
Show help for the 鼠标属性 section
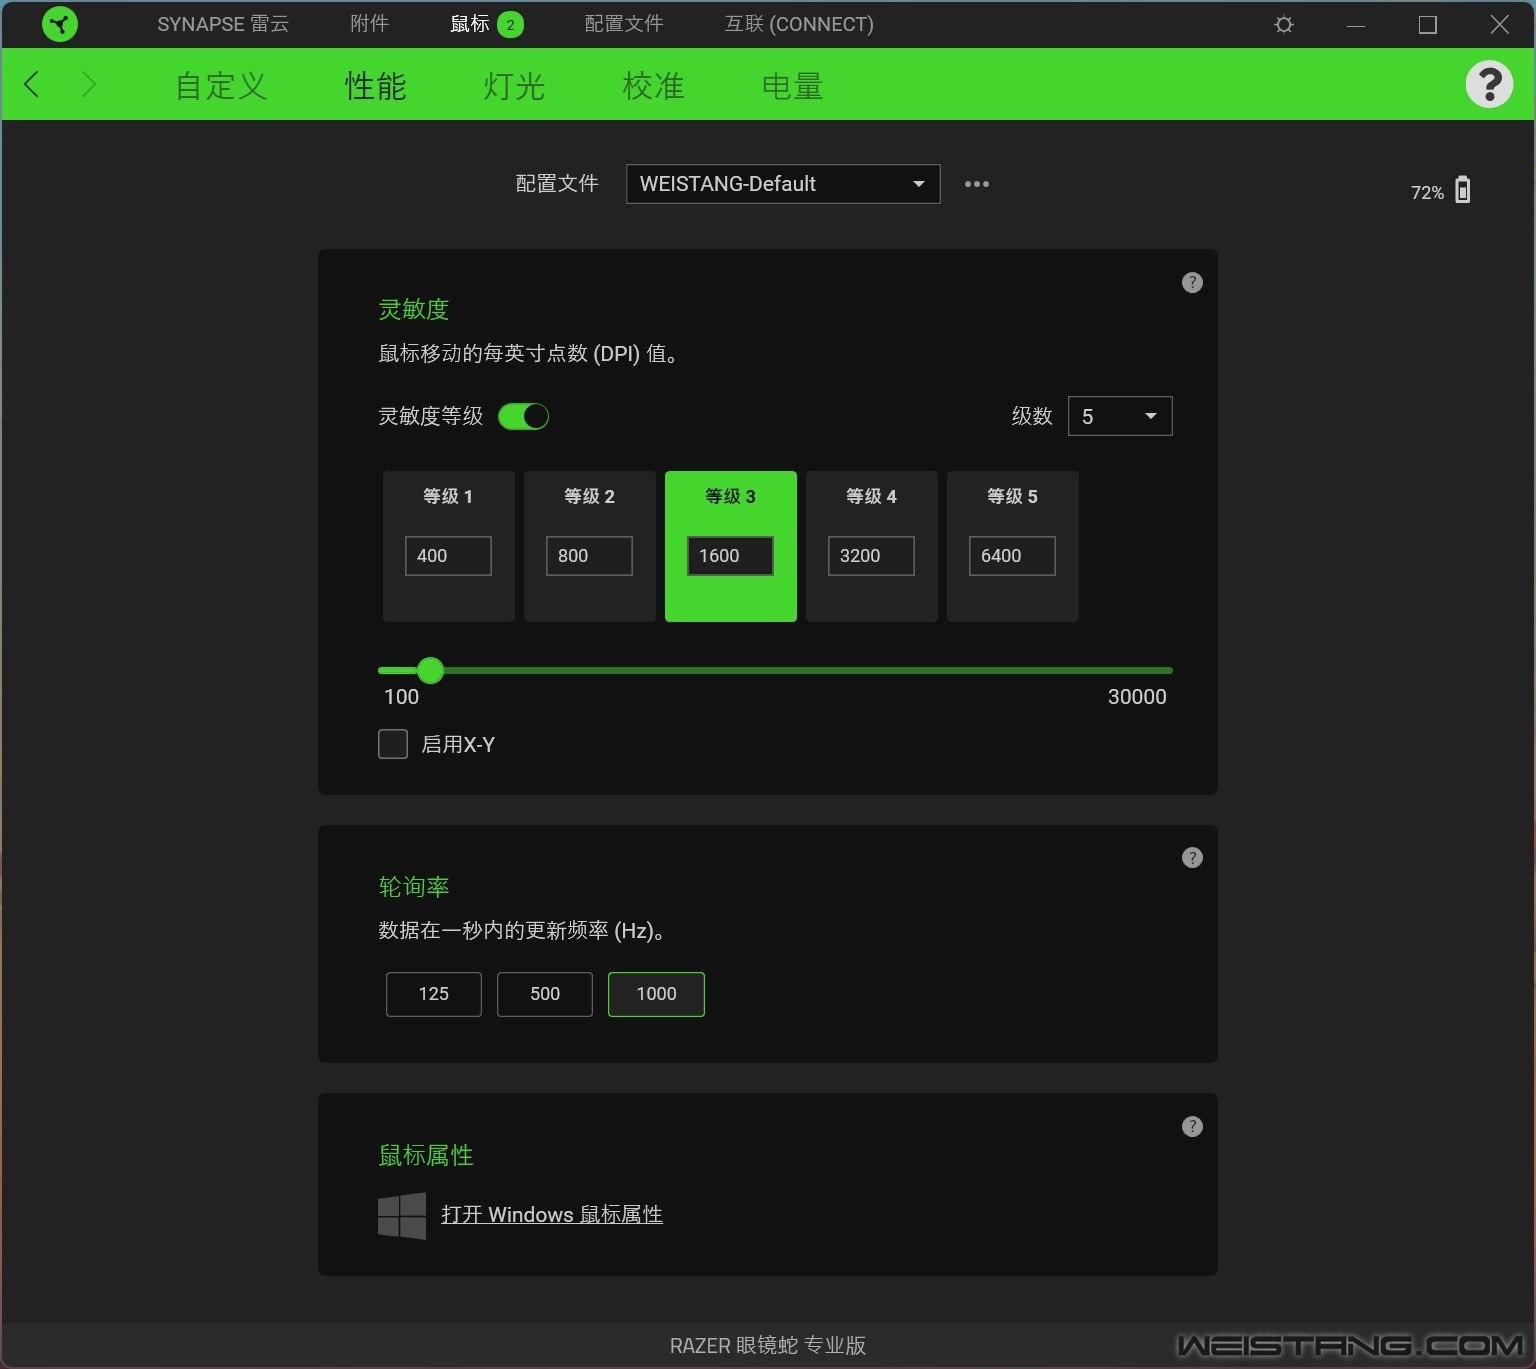coord(1192,1126)
